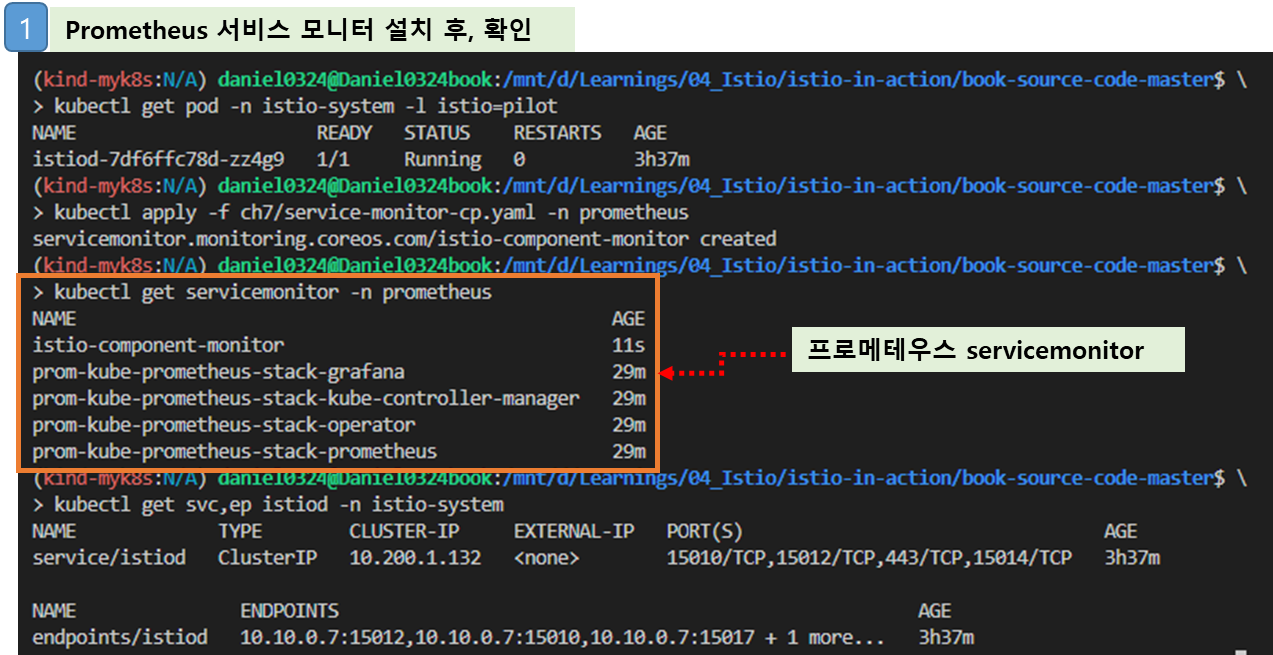Select endpoints list starting 10.10.0.7:15012
Image resolution: width=1273 pixels, height=655 pixels.
point(563,637)
